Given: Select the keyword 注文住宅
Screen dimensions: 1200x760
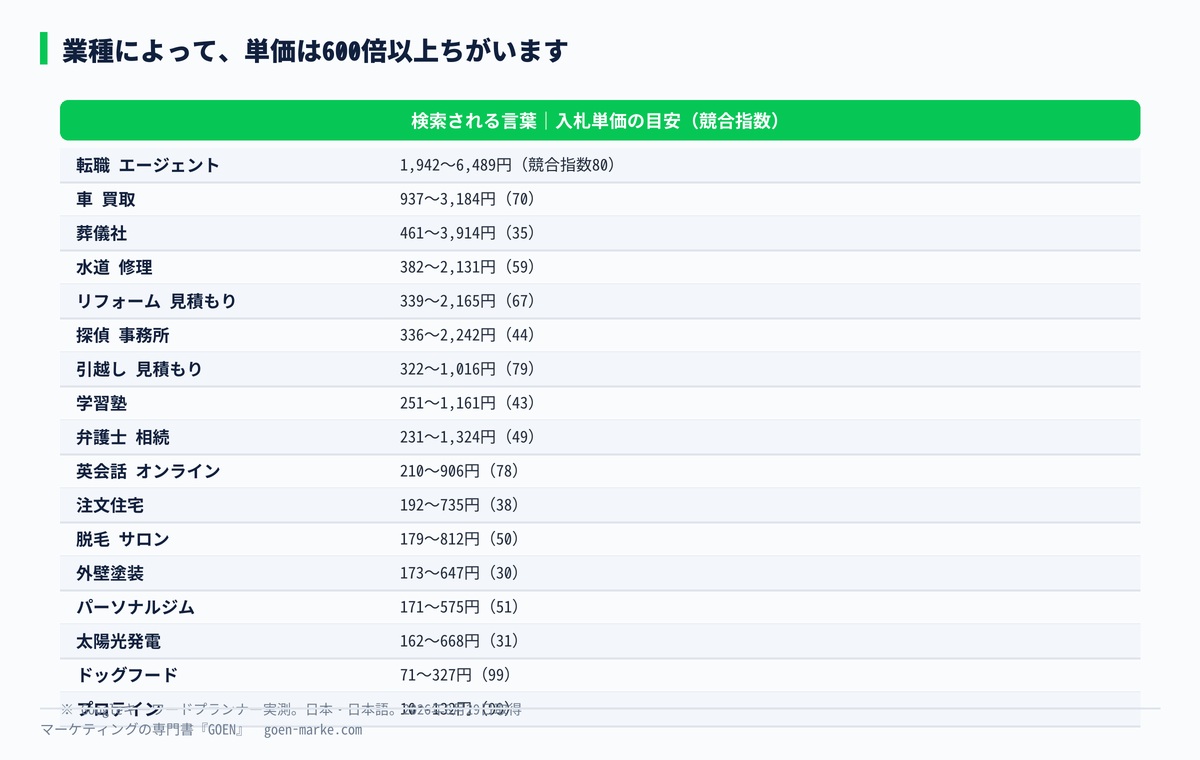Looking at the screenshot, I should point(110,505).
